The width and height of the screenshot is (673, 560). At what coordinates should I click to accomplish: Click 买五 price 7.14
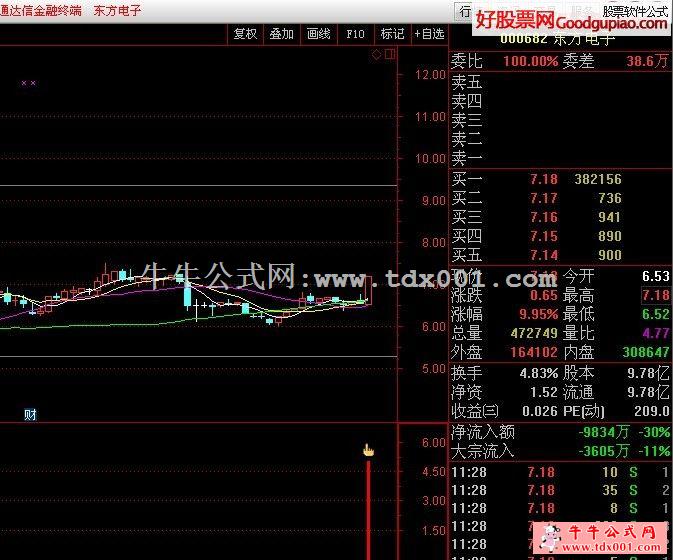pyautogui.click(x=544, y=255)
